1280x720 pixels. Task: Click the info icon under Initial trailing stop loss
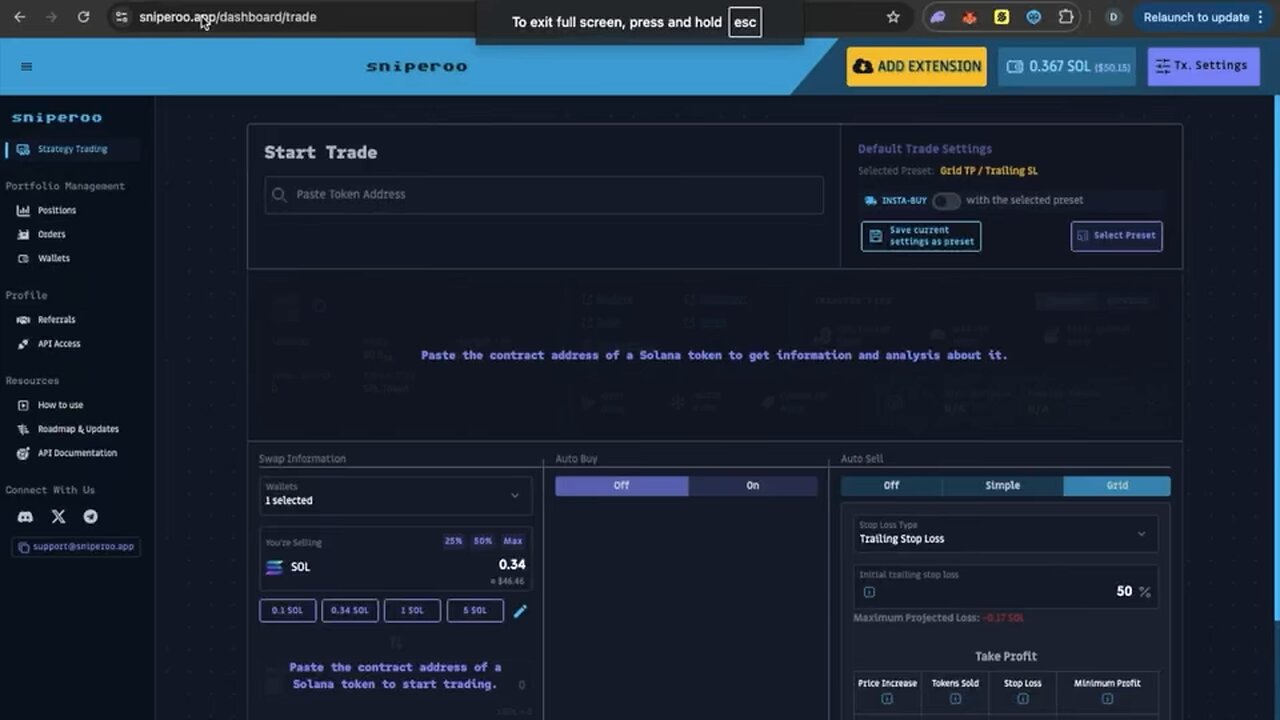pyautogui.click(x=869, y=592)
